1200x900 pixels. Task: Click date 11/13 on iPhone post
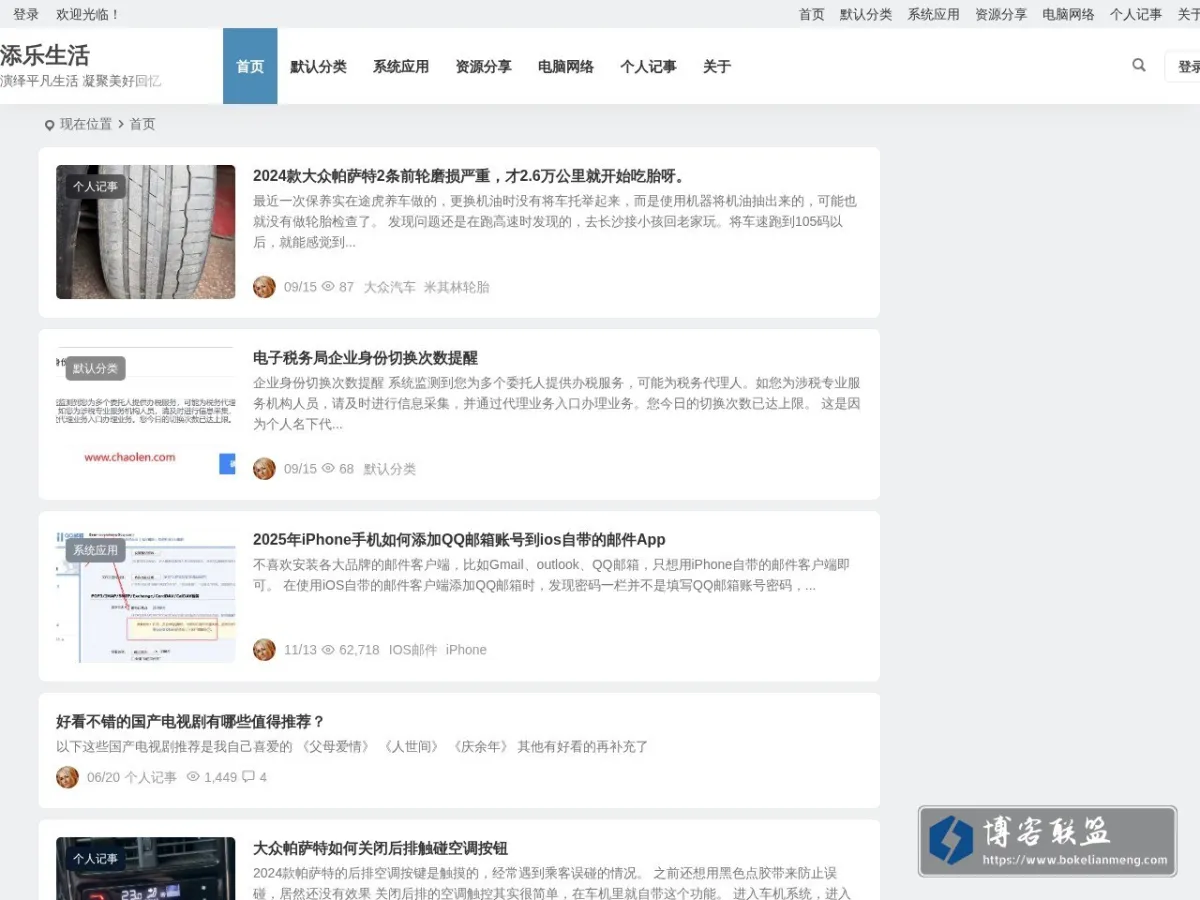(x=300, y=650)
